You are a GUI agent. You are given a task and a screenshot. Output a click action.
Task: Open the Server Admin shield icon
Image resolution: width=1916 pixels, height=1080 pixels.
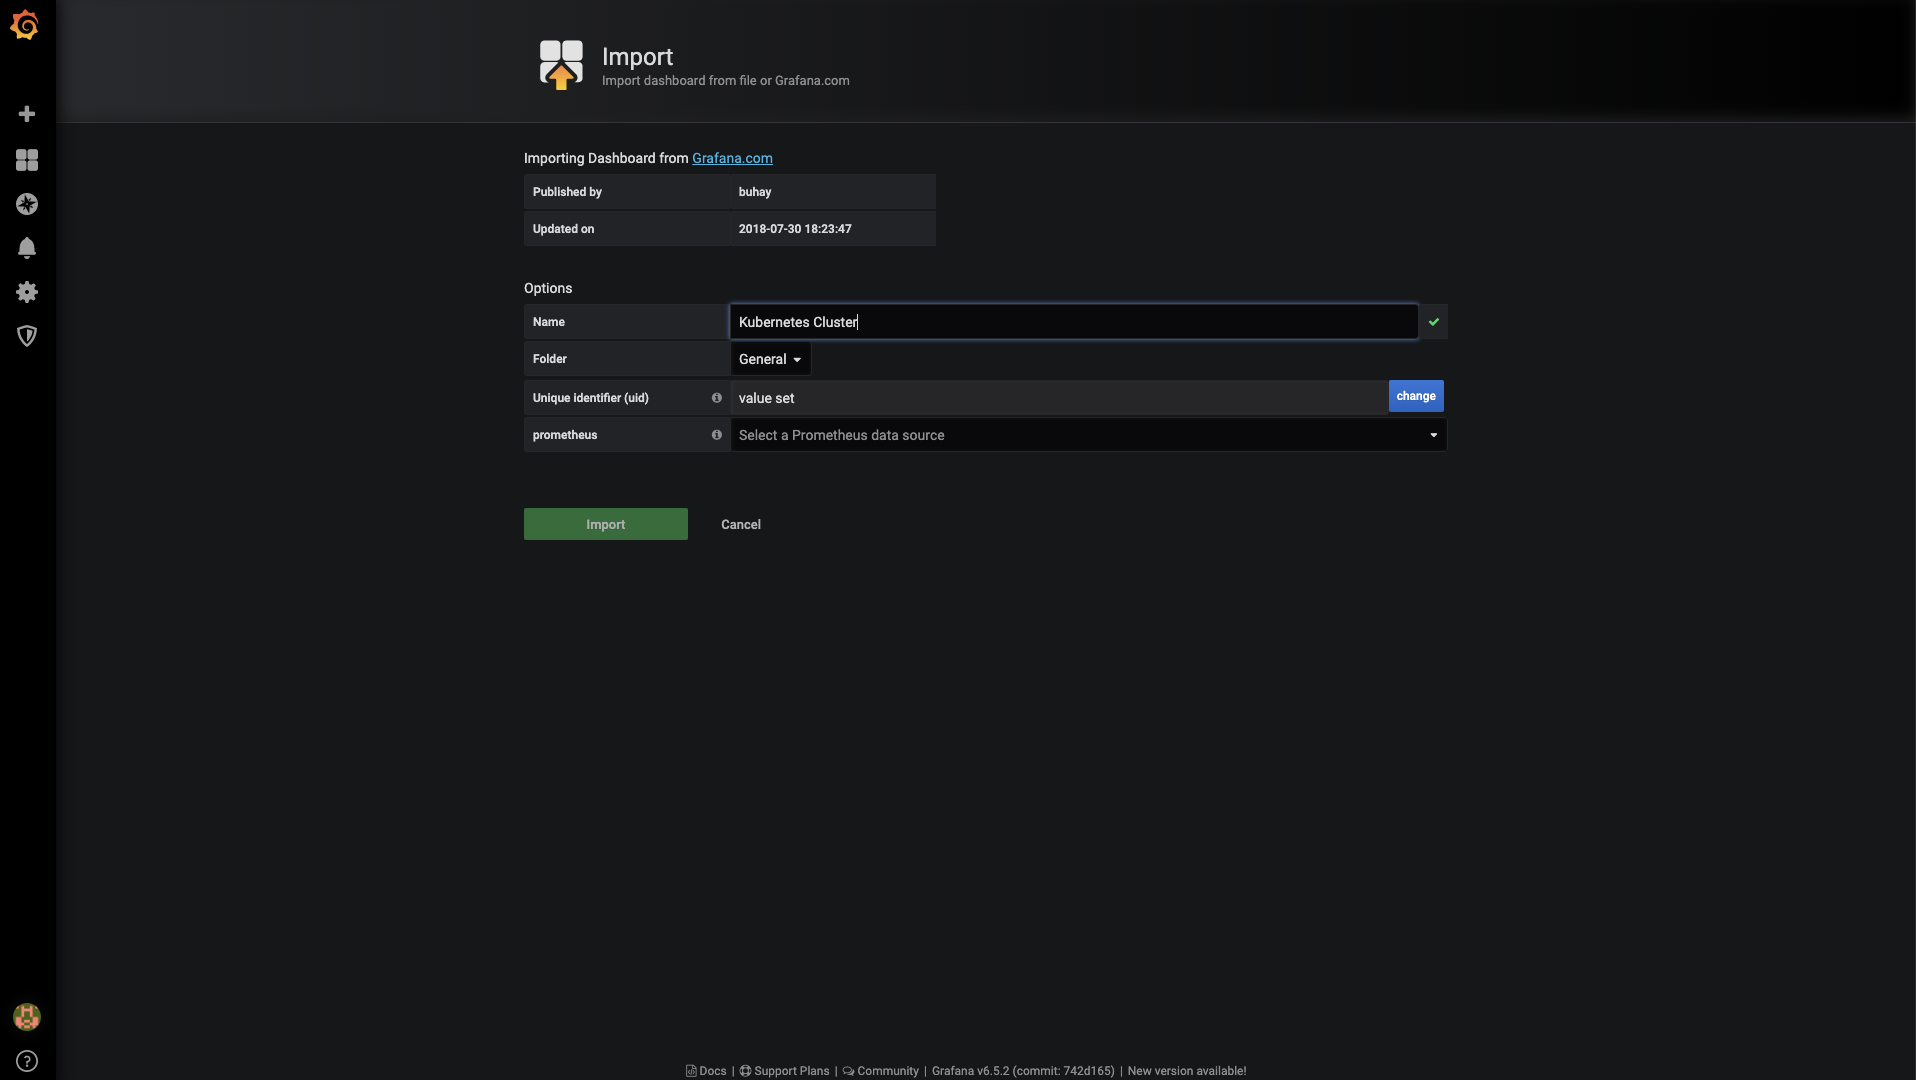tap(27, 336)
